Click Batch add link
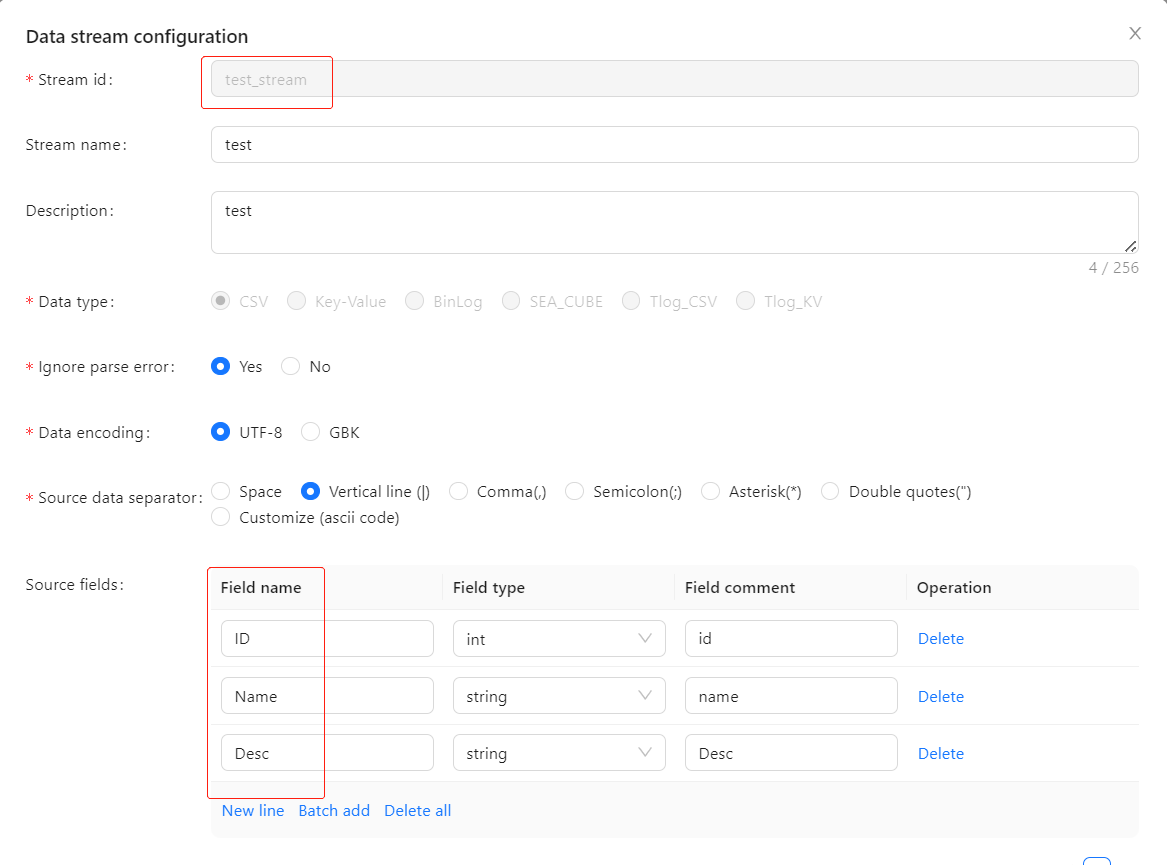 pyautogui.click(x=334, y=811)
